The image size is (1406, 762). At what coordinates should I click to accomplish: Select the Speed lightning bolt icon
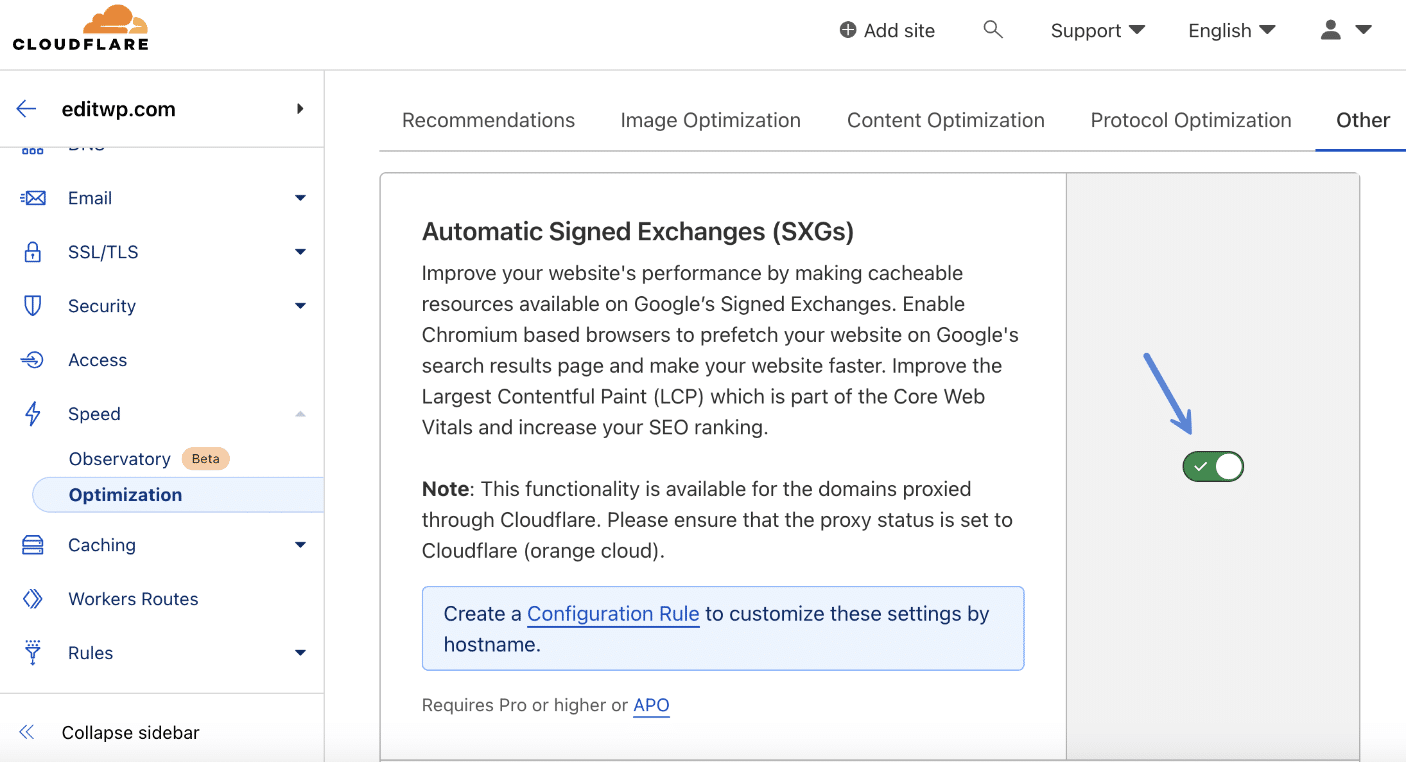click(33, 413)
